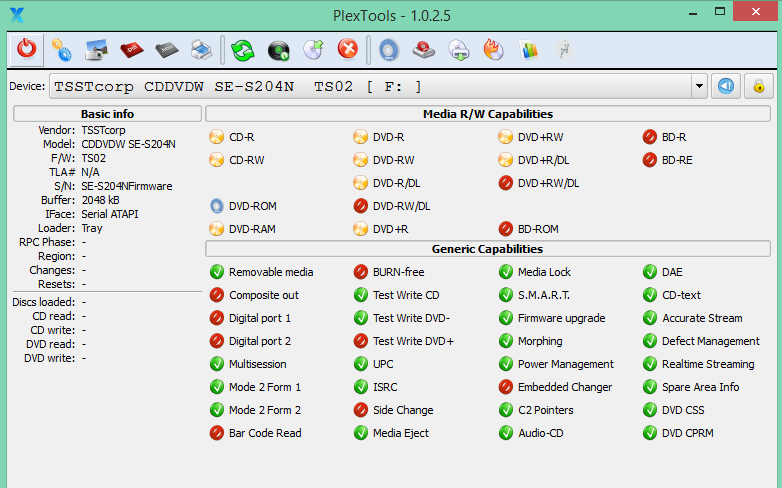The height and width of the screenshot is (488, 782).
Task: Click the 'RPC Phase:' label
Action: click(x=47, y=242)
